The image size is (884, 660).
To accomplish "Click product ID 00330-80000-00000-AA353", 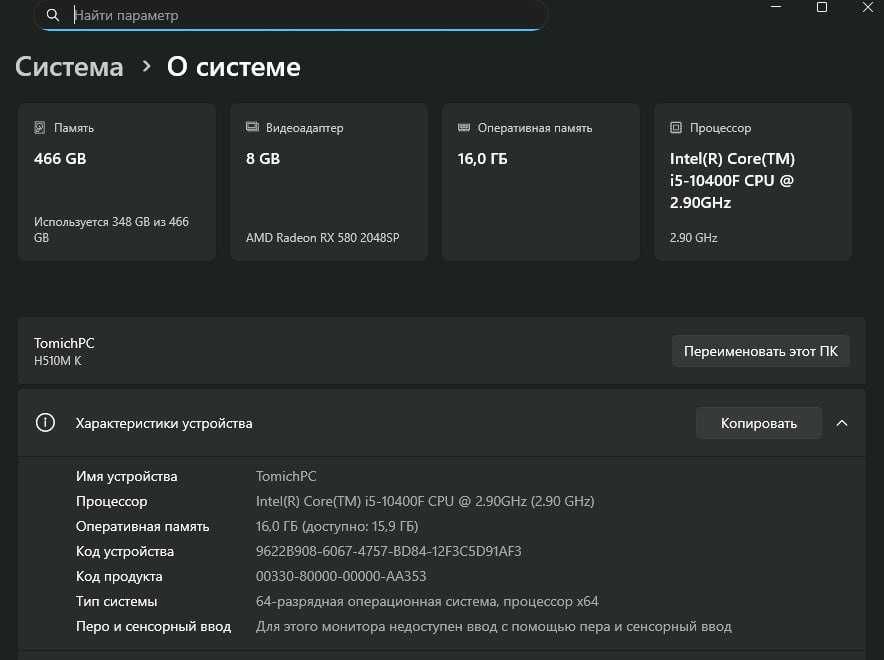I will point(341,576).
